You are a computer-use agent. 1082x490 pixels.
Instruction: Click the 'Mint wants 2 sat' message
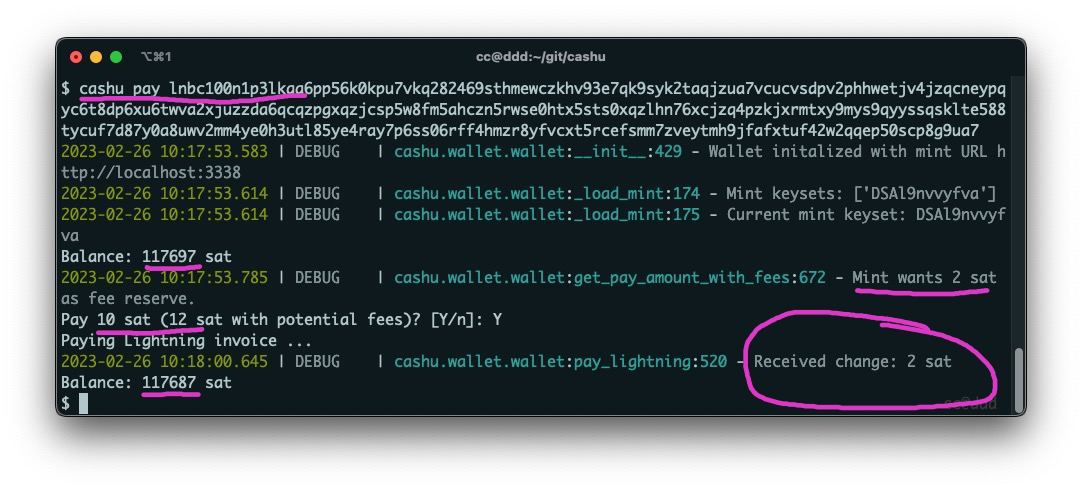click(925, 277)
